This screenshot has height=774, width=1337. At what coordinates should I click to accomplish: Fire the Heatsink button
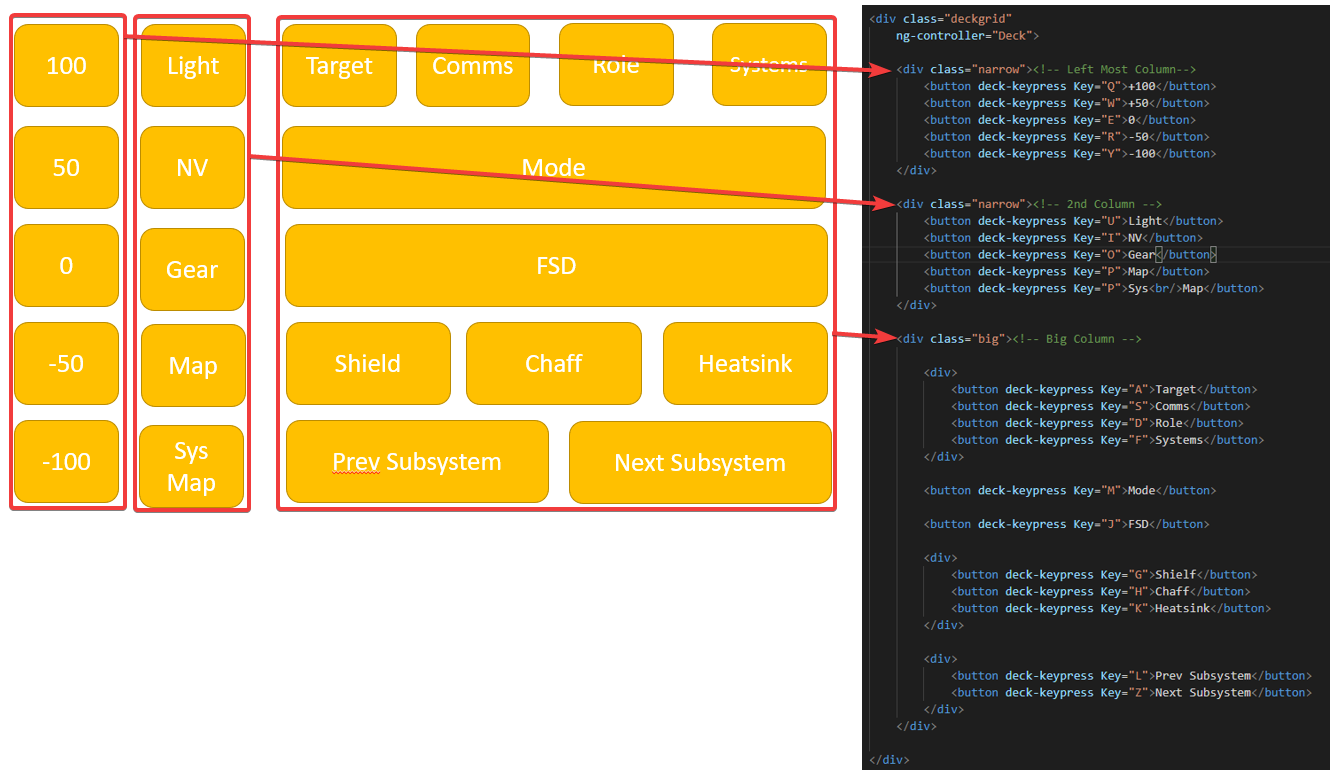(745, 363)
